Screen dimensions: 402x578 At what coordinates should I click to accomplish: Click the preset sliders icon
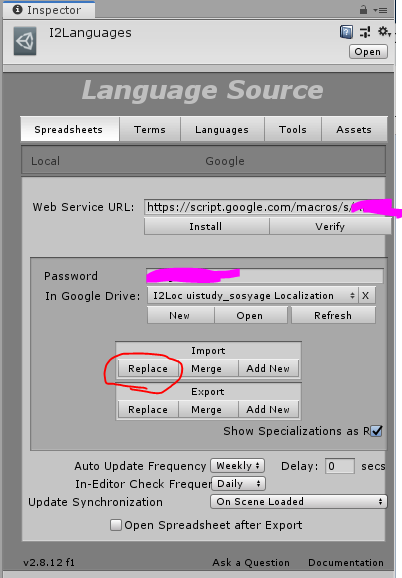click(x=365, y=32)
